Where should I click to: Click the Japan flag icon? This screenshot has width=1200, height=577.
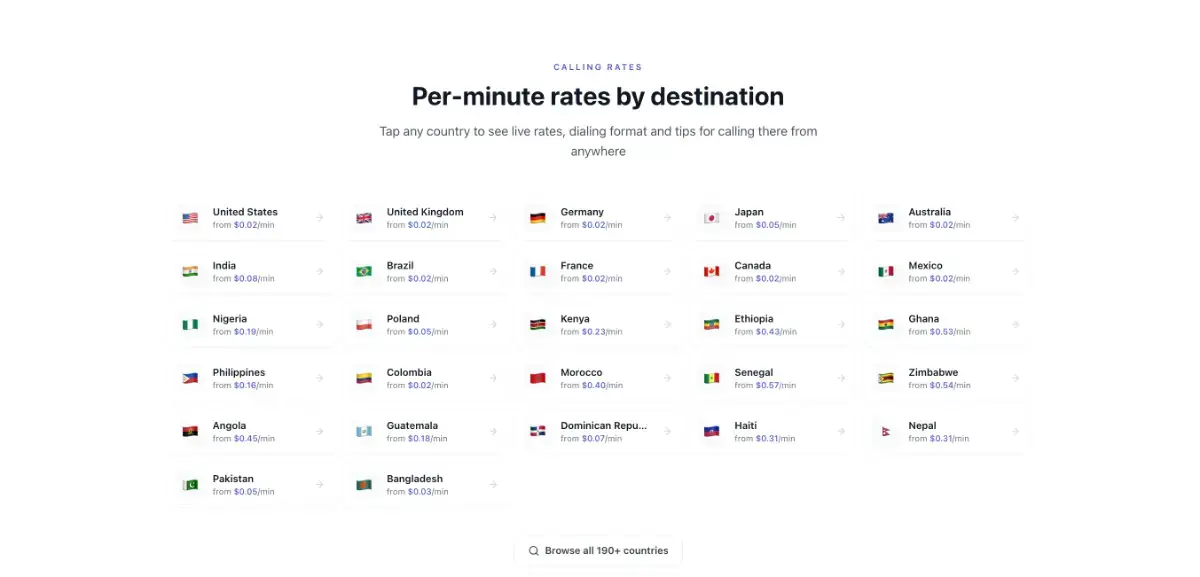(x=712, y=218)
